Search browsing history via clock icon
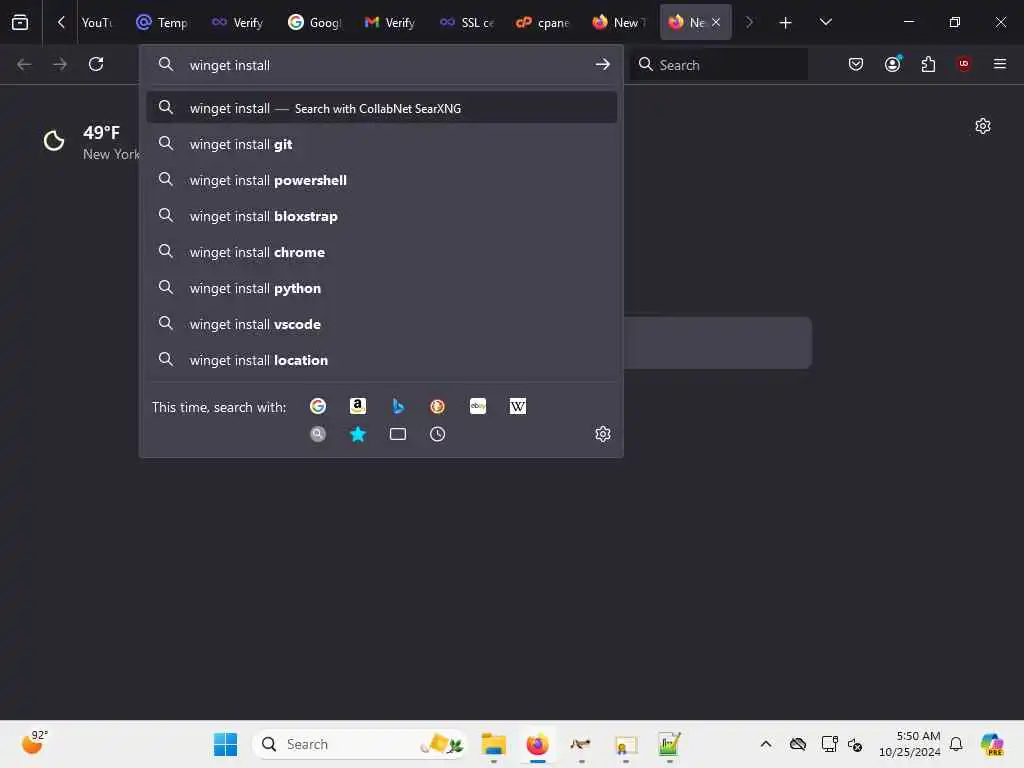Screen dimensions: 1024x768 point(438,434)
